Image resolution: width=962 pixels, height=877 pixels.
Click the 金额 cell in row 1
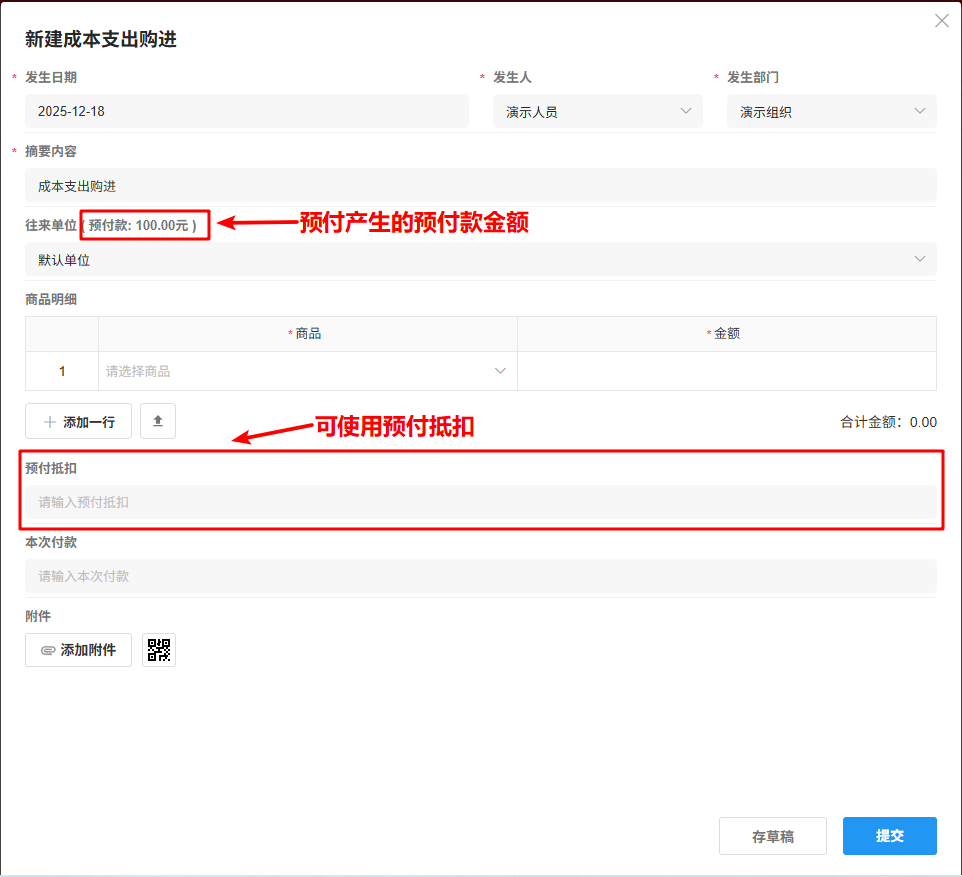(x=726, y=370)
